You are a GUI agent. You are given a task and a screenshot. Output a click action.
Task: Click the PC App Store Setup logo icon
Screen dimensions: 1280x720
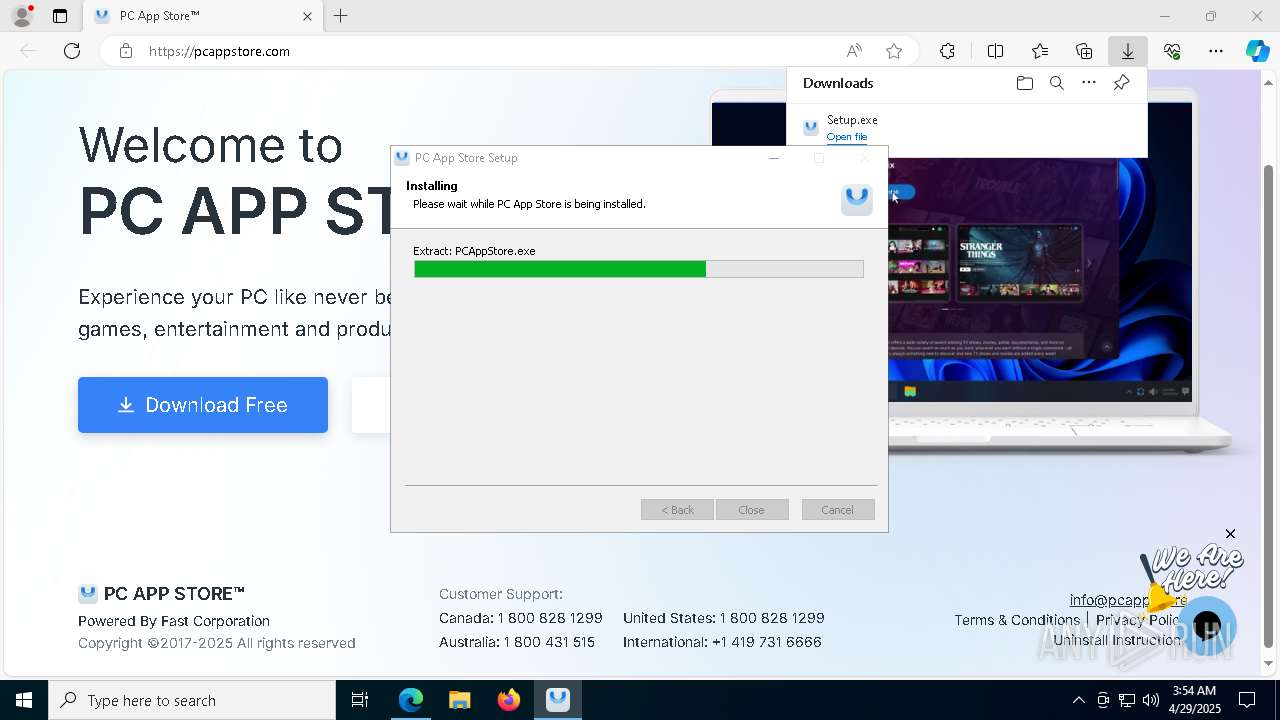click(x=857, y=199)
